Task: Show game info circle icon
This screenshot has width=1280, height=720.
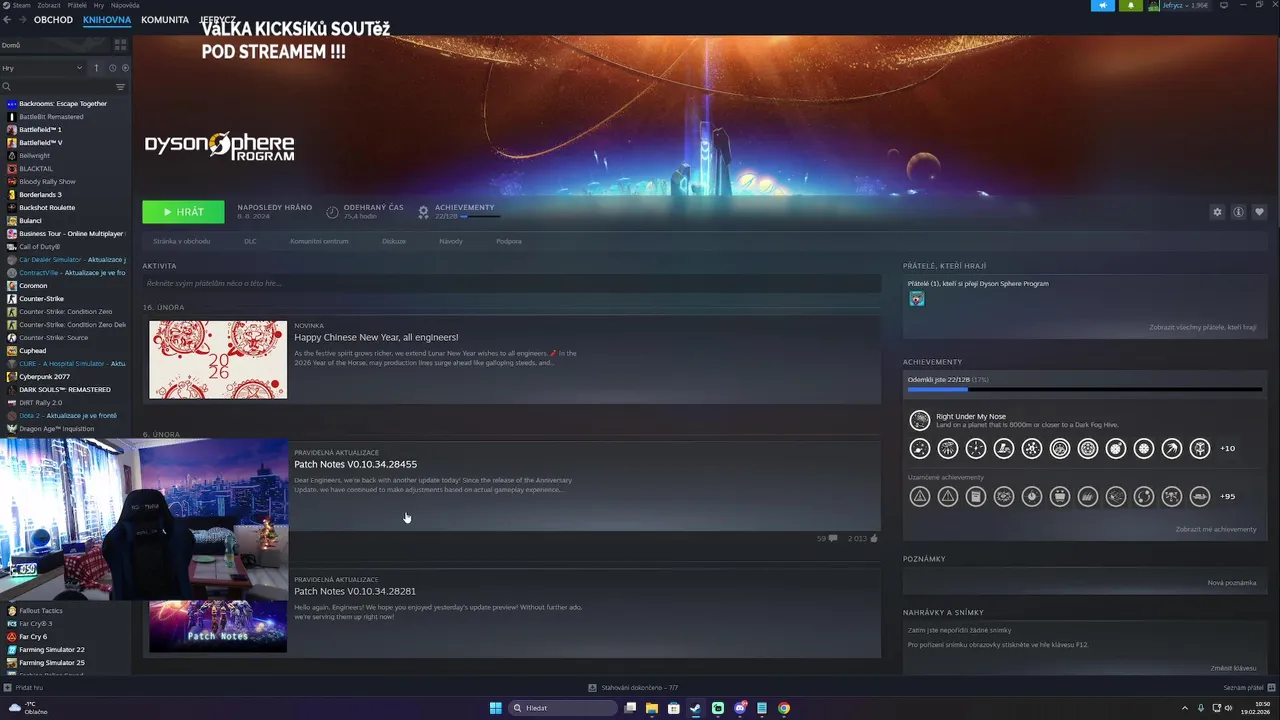Action: pos(1238,212)
